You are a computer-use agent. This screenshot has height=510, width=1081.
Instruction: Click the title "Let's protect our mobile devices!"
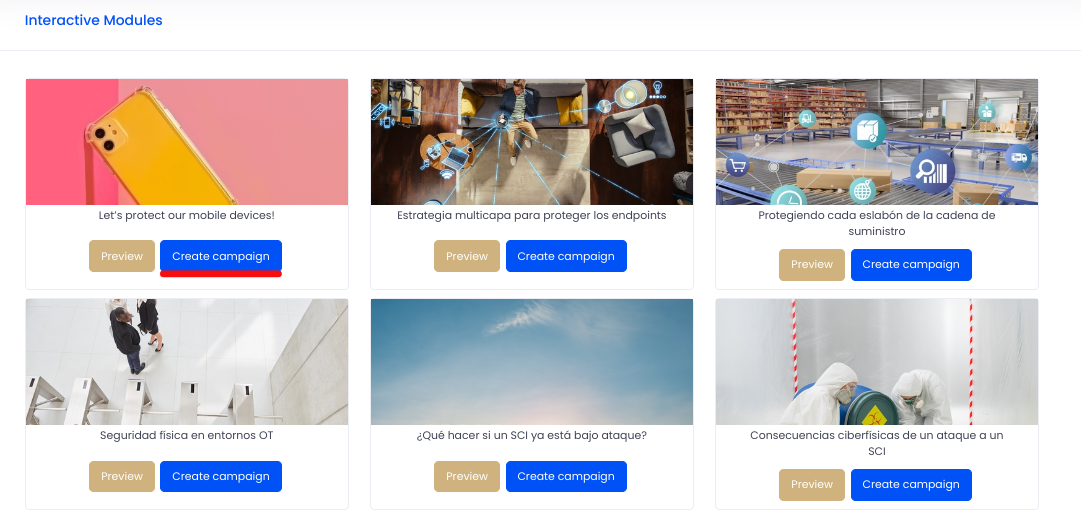[187, 215]
